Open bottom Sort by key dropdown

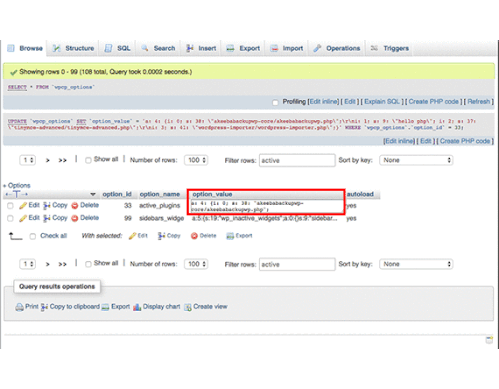[416, 264]
